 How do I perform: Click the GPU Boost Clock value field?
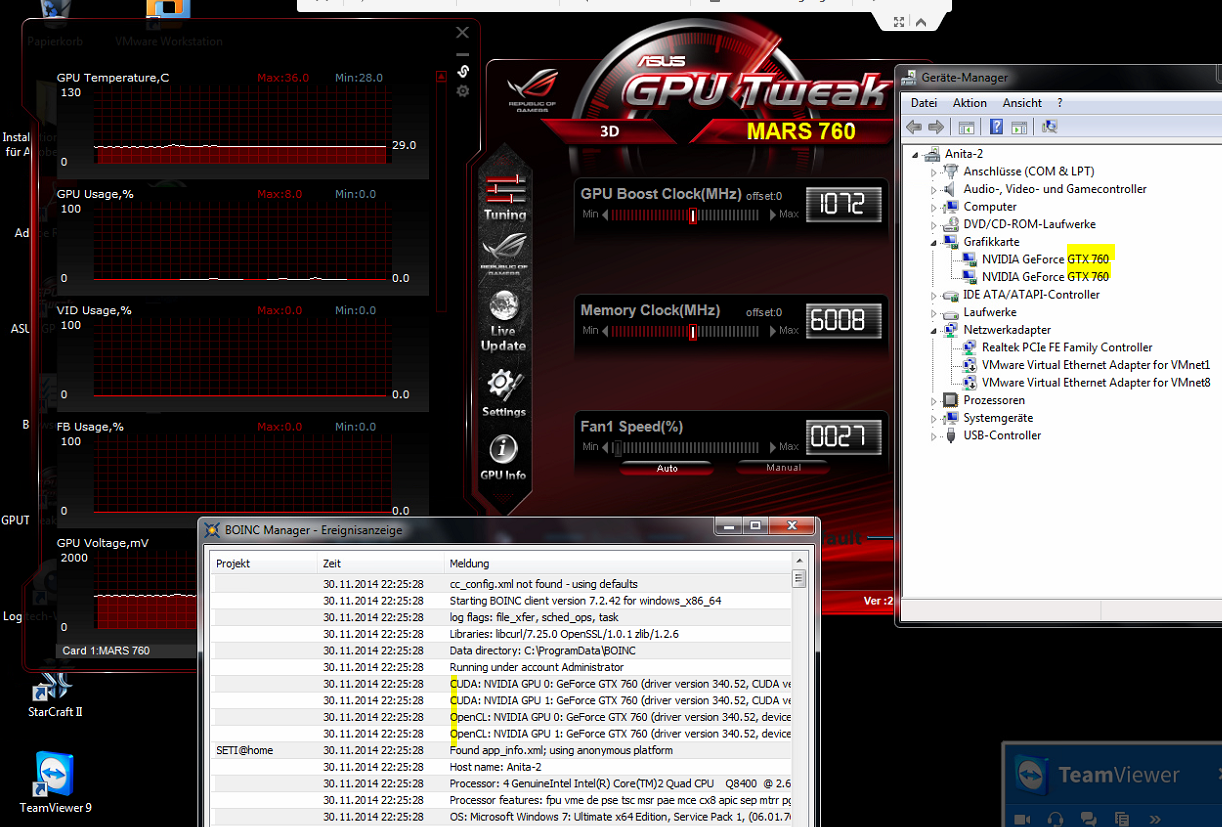point(843,205)
